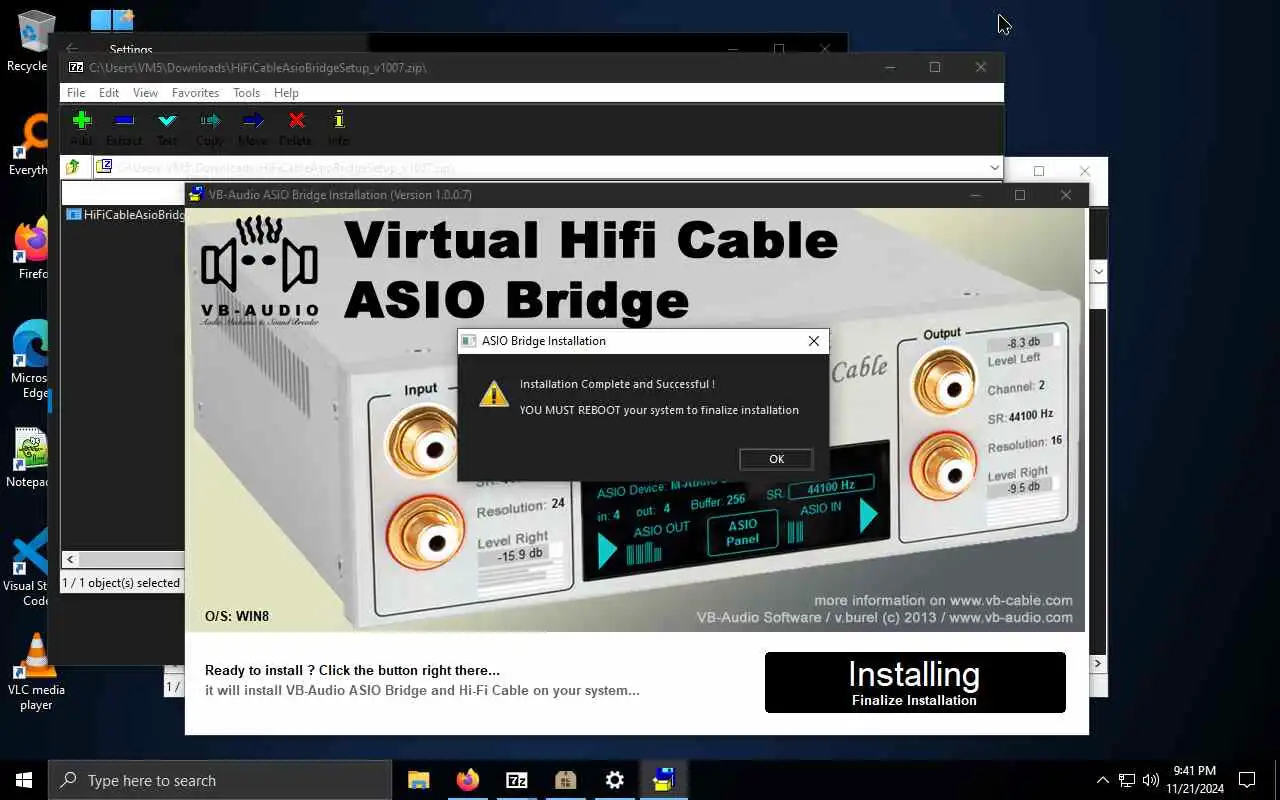Open the File menu in 7-Zip
Image resolution: width=1280 pixels, height=800 pixels.
pyautogui.click(x=76, y=93)
